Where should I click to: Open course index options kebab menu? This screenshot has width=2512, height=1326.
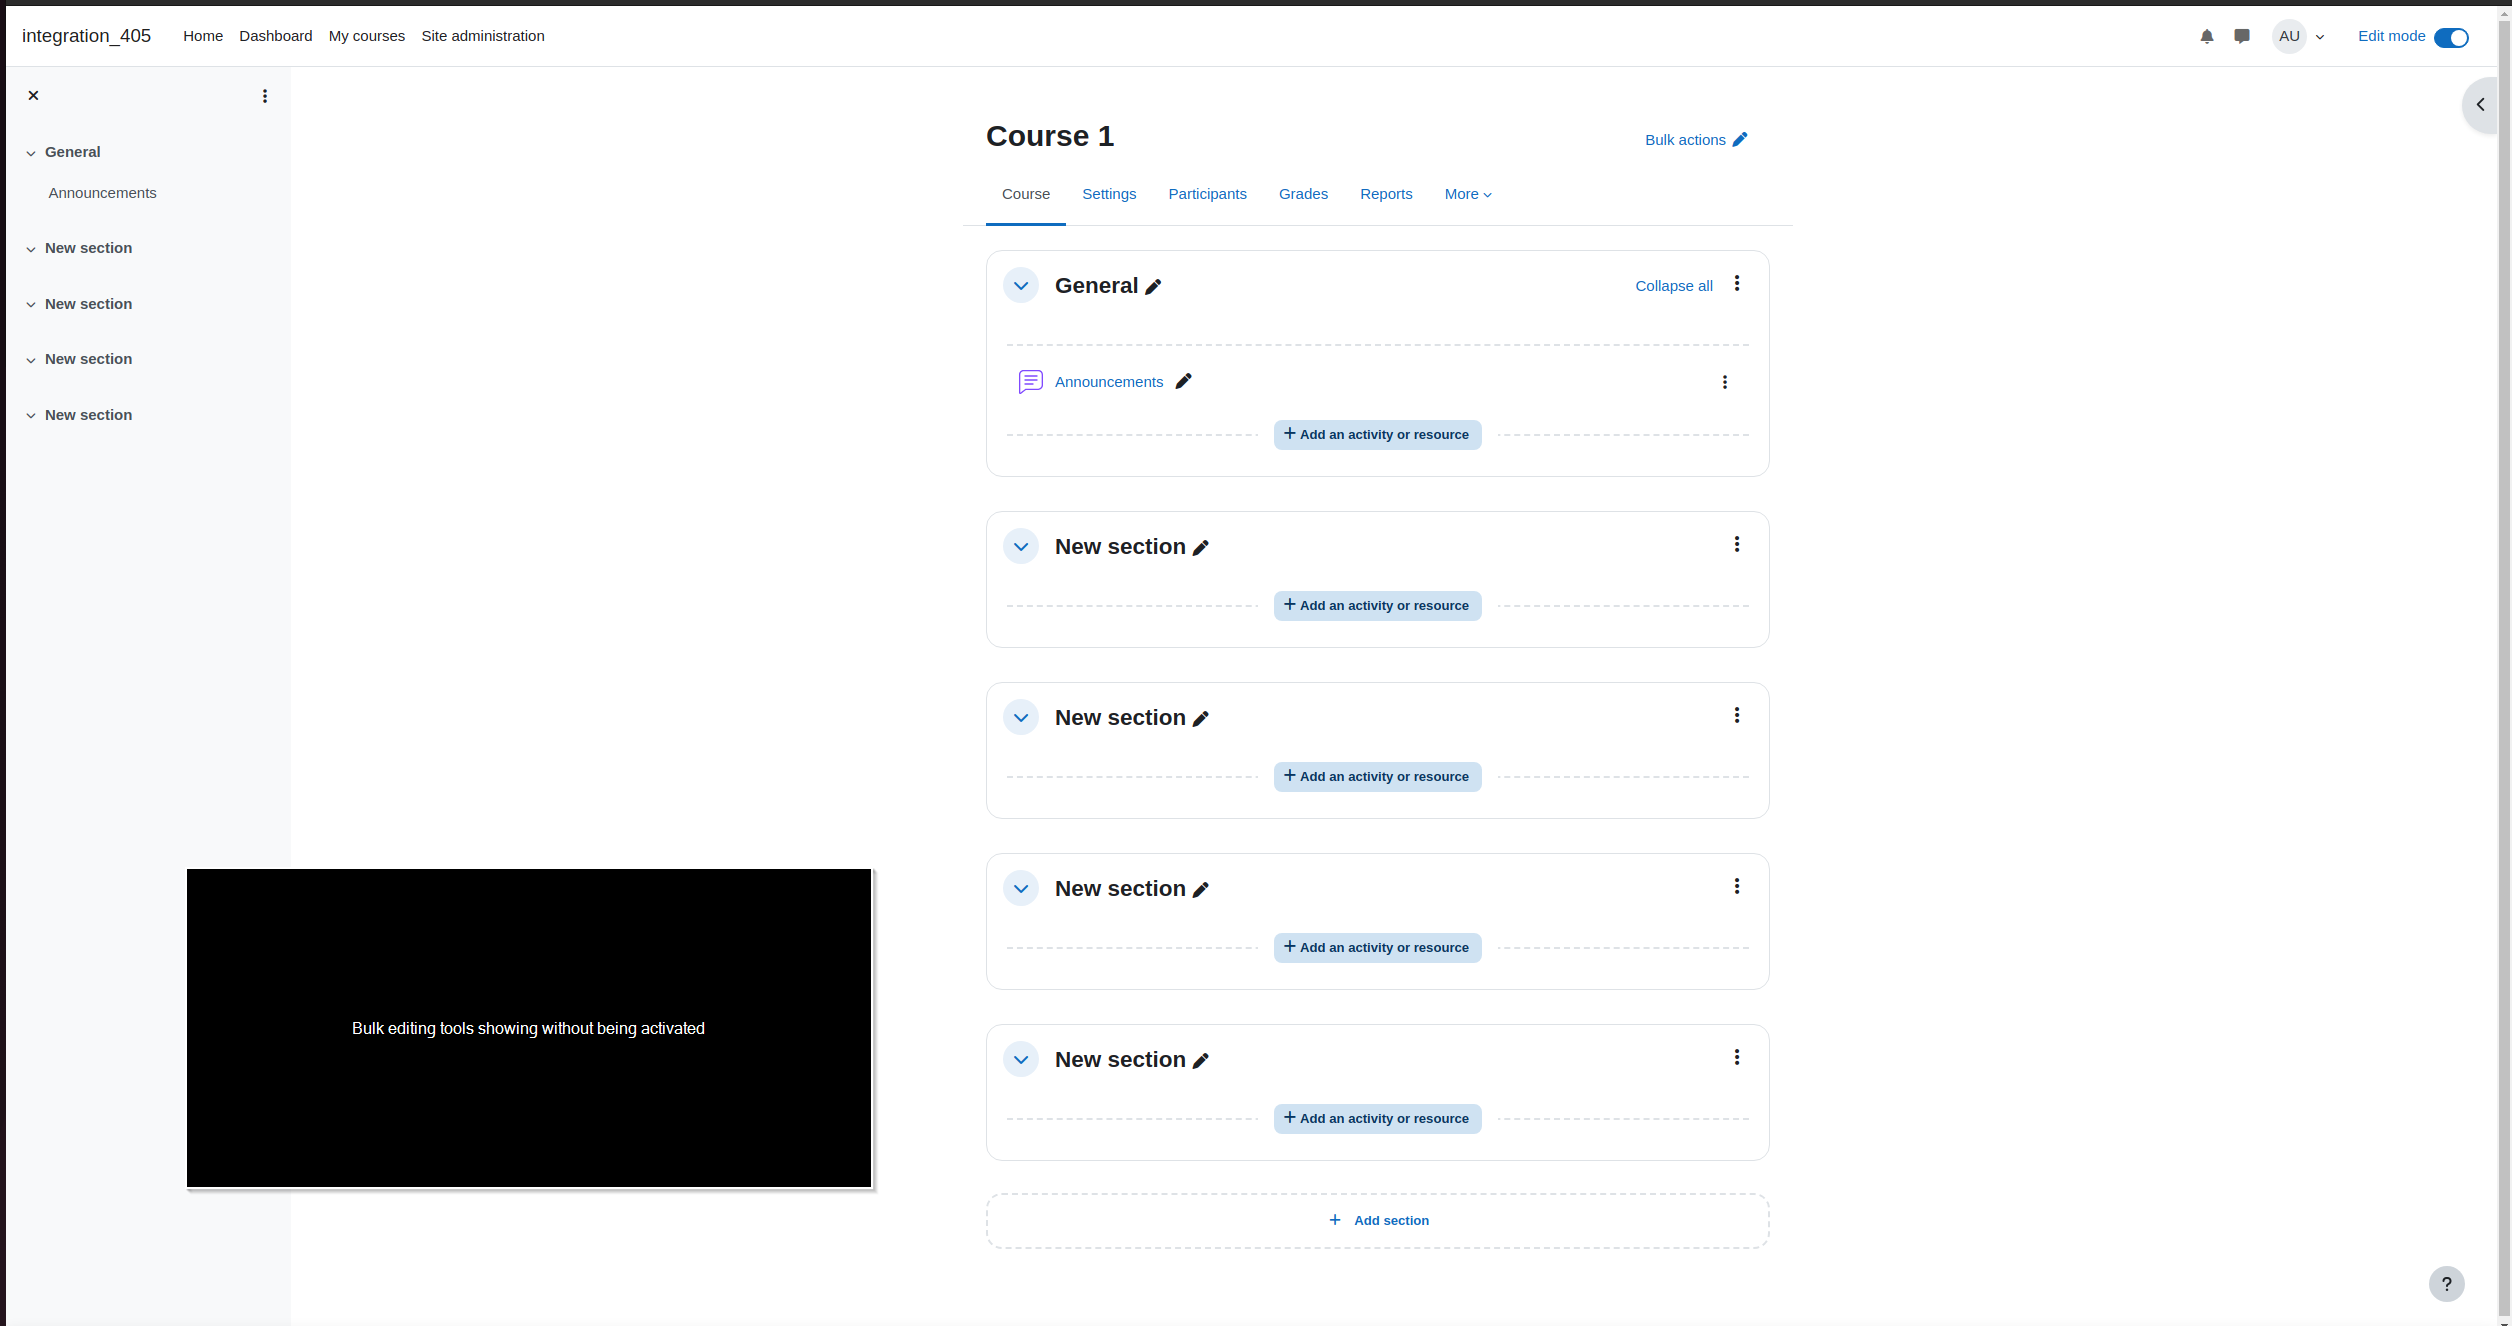point(265,96)
